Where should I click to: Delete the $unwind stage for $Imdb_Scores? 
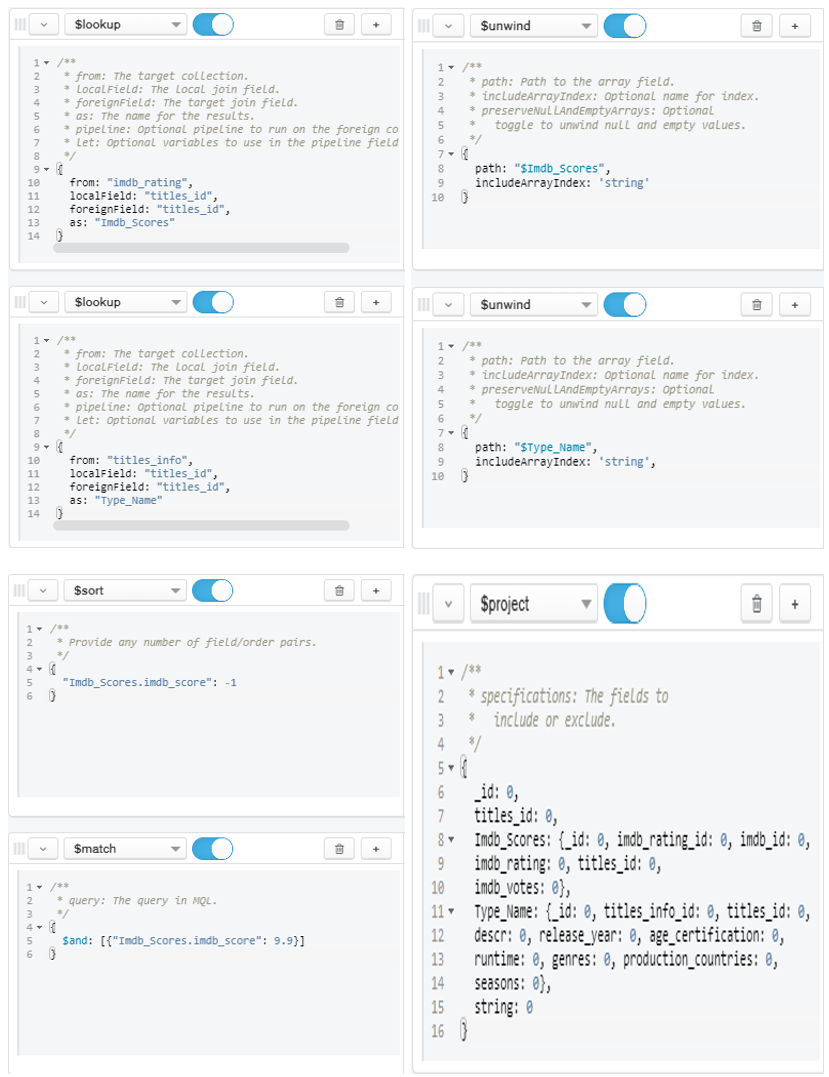tap(756, 26)
